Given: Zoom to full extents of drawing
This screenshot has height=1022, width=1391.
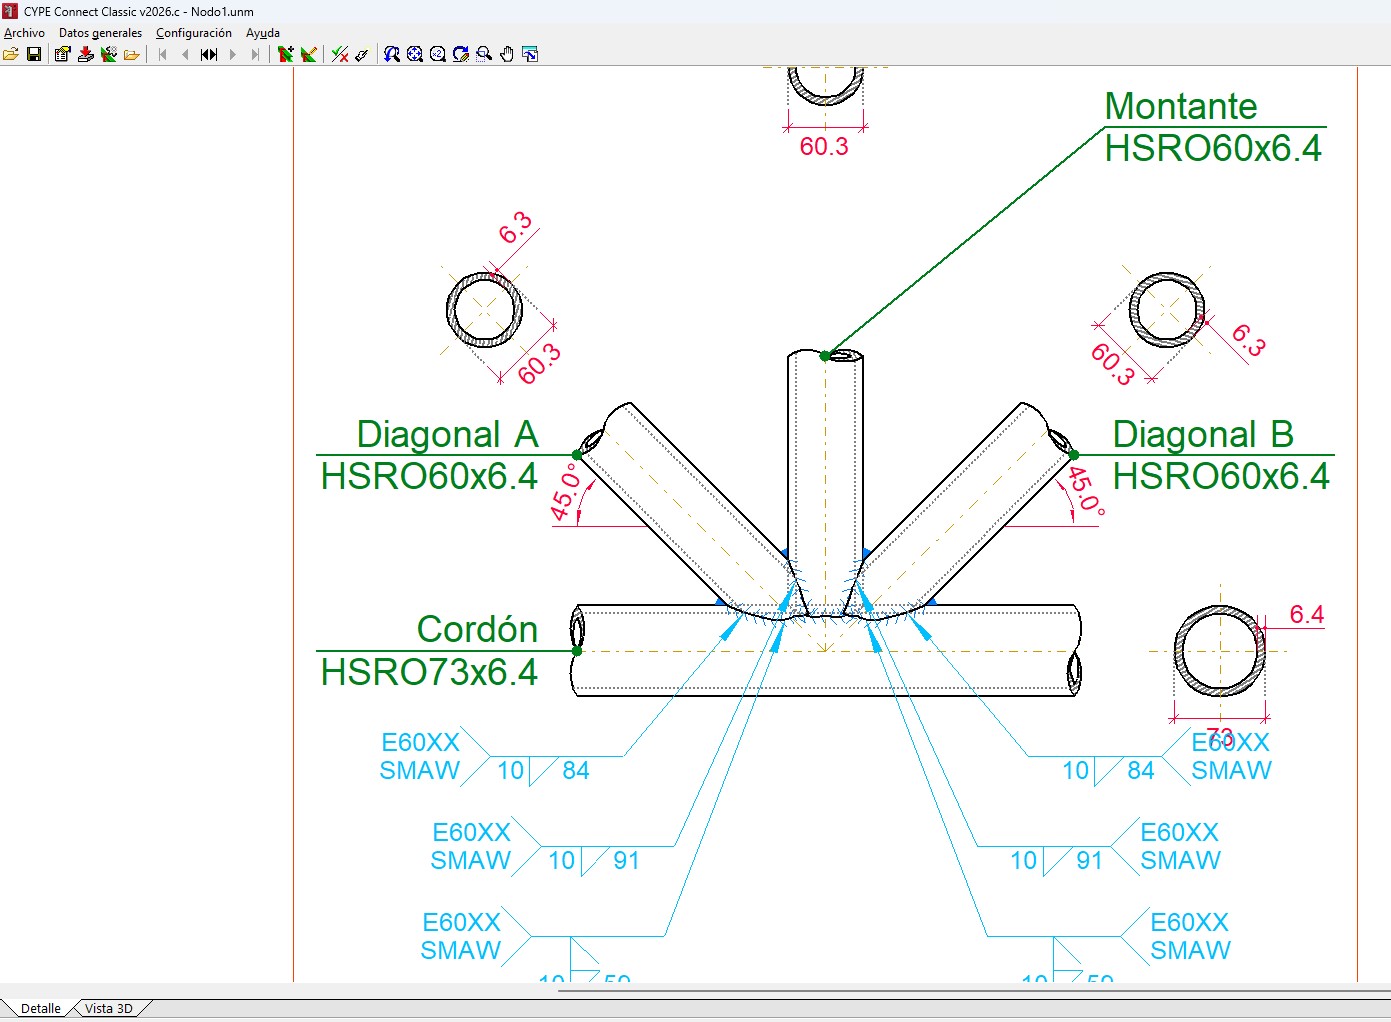Looking at the screenshot, I should pos(415,54).
